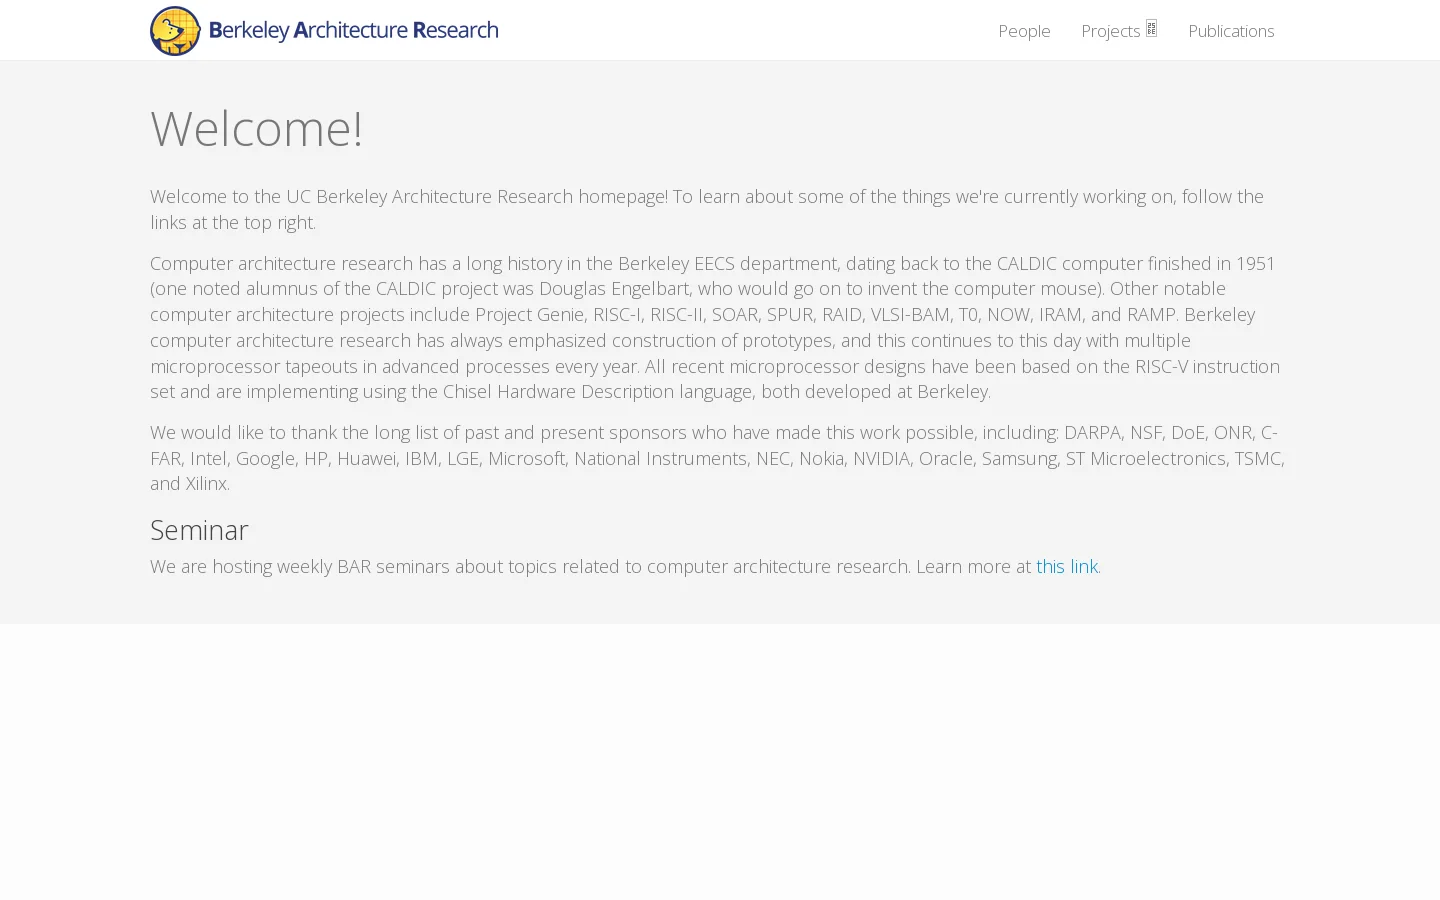Screen dimensions: 1440x900
Task: Open the Berkeley Architecture Research home title
Action: (x=353, y=30)
